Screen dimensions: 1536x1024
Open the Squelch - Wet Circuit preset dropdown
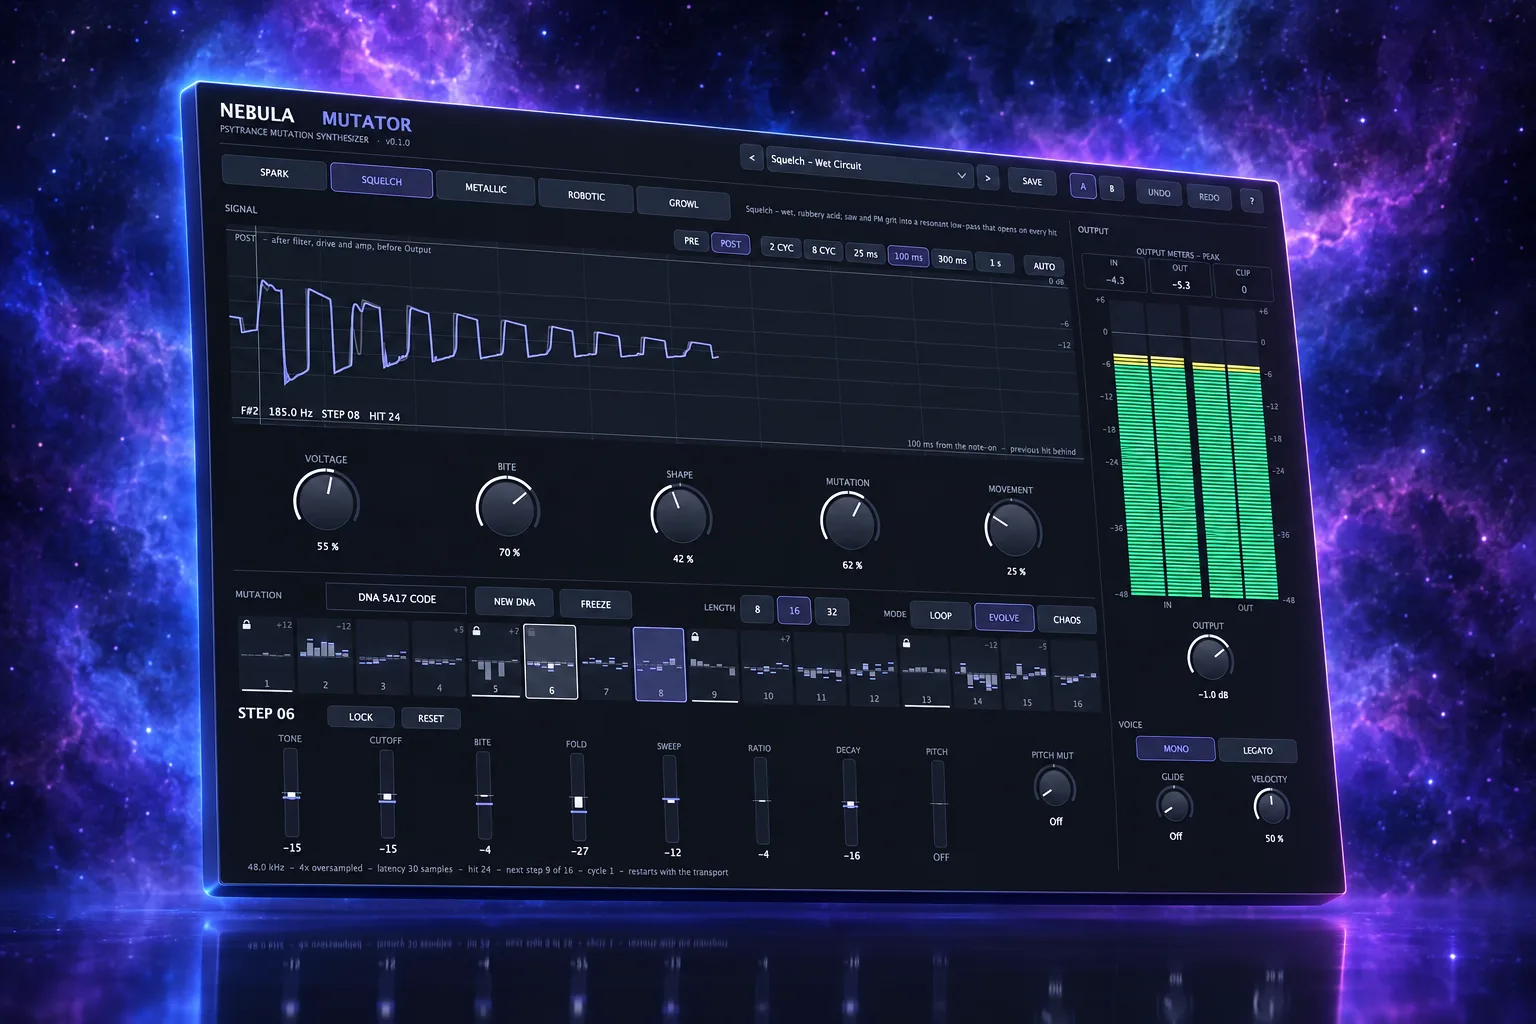tap(869, 168)
